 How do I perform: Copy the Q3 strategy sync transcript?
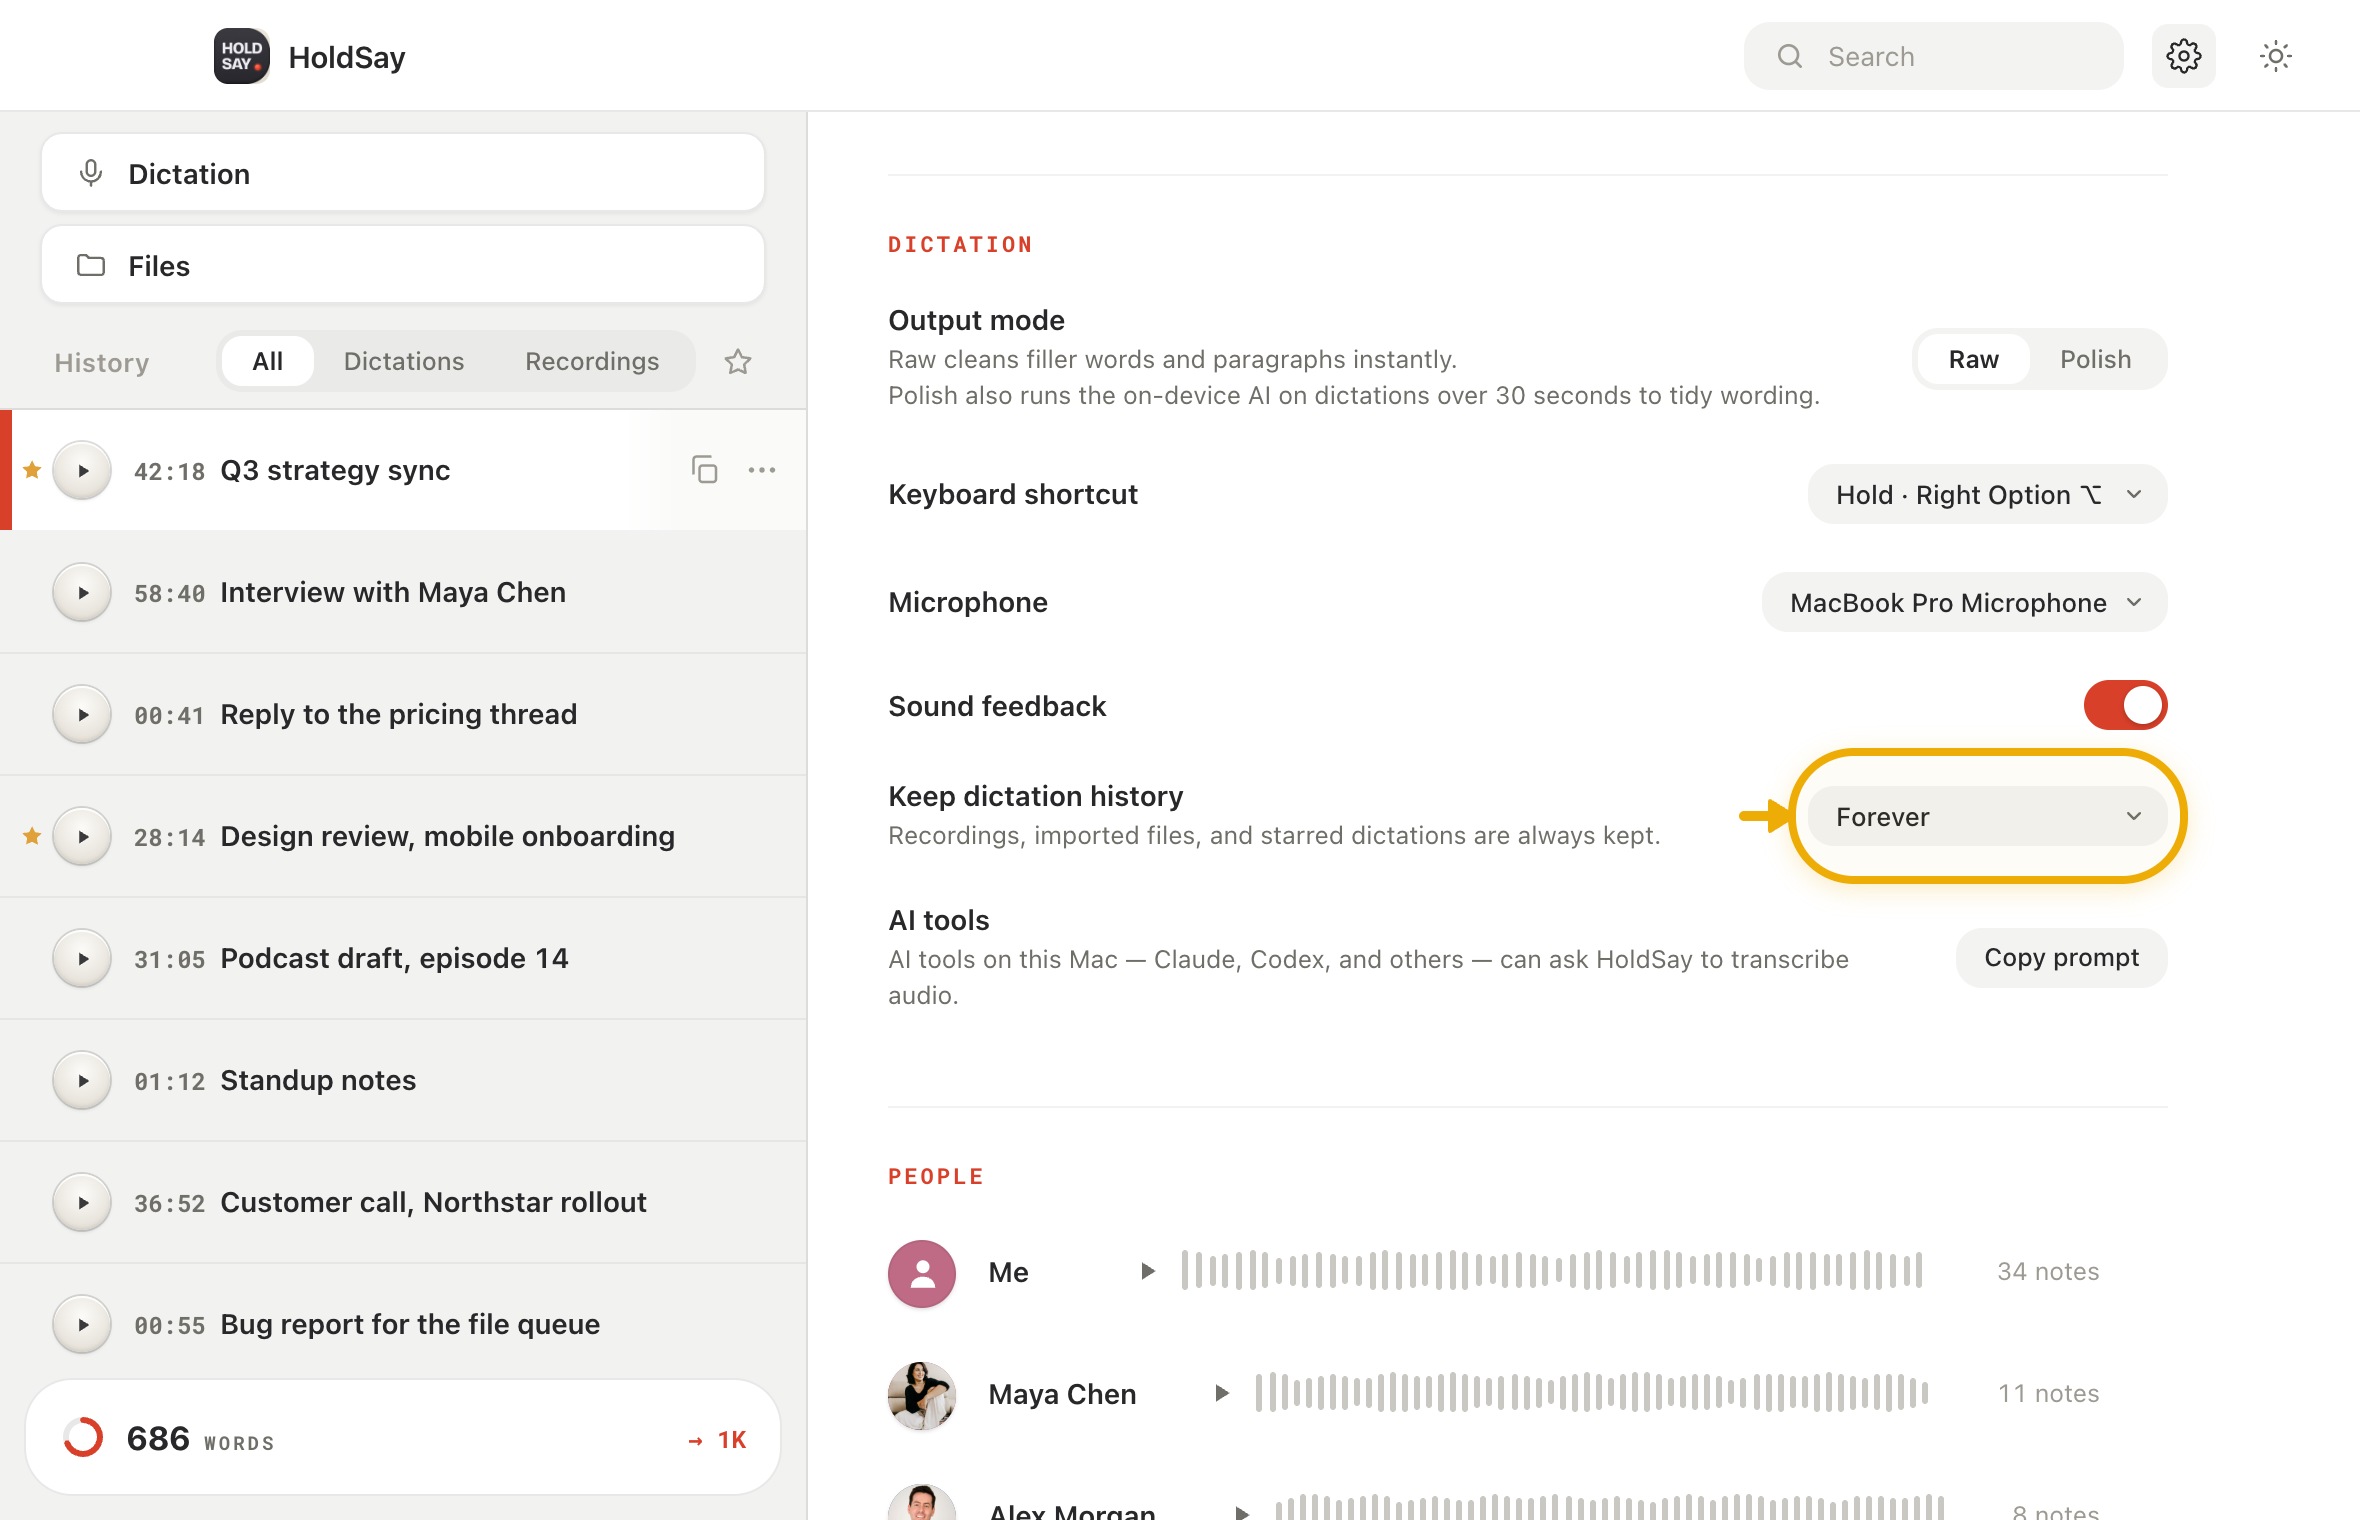(705, 469)
